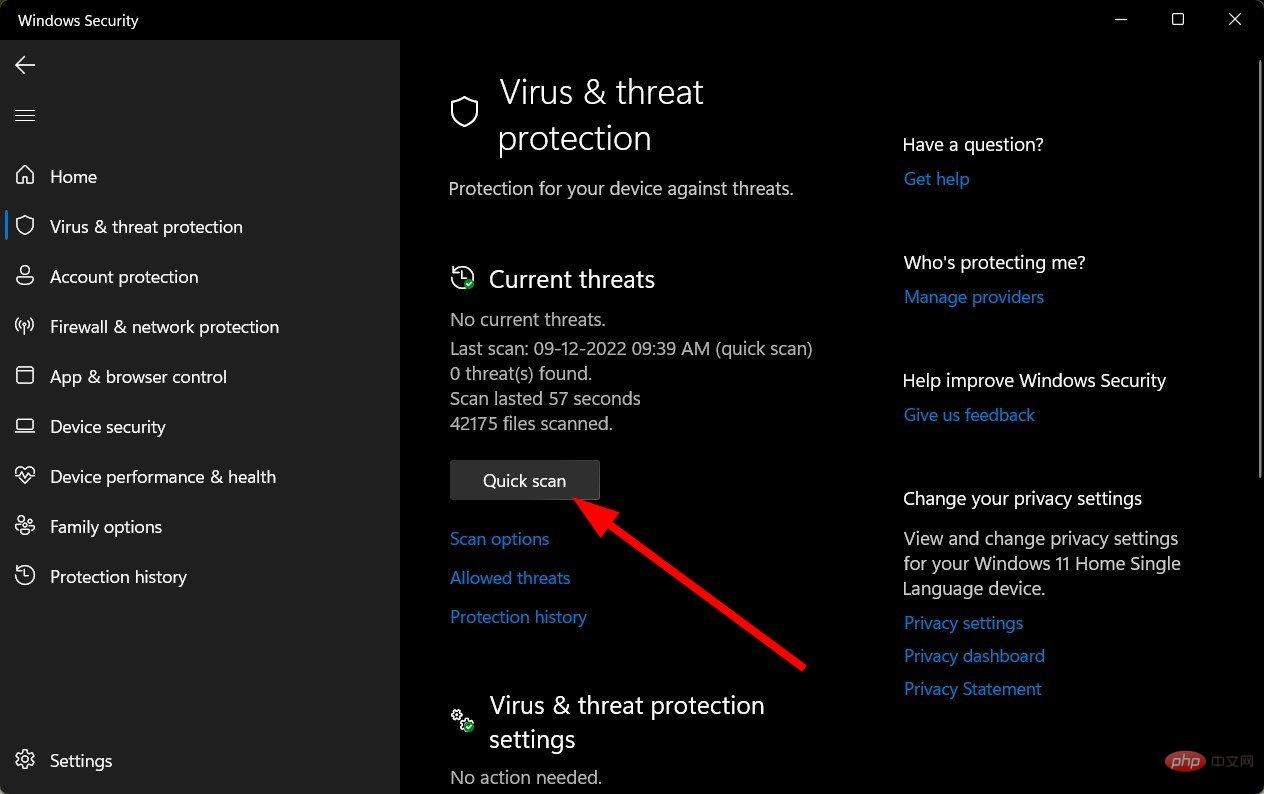Select Virus & threat protection sidebar item
This screenshot has width=1264, height=794.
(x=146, y=227)
